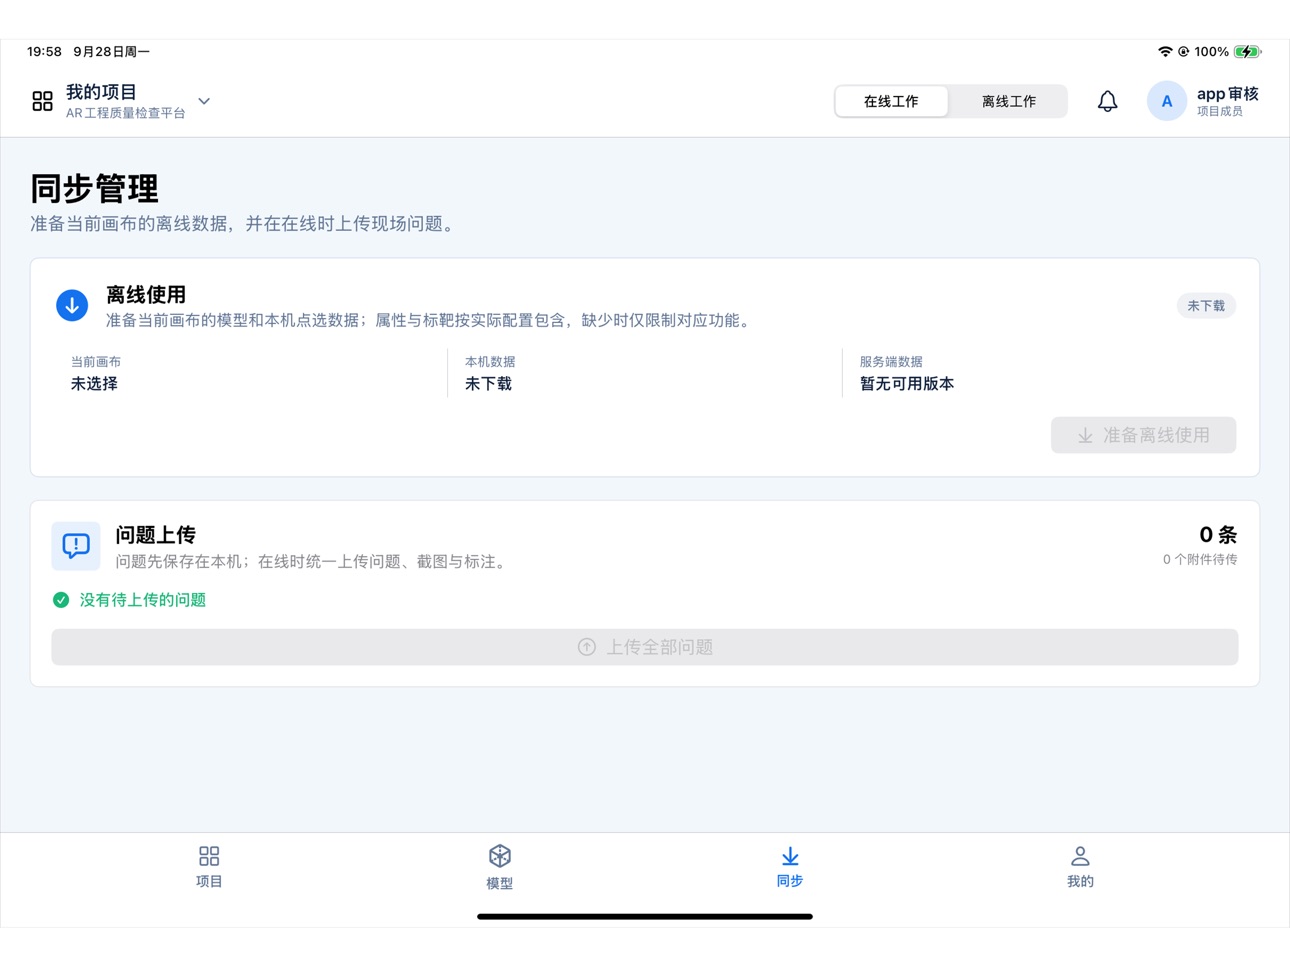Click the Wi-Fi status icon
The width and height of the screenshot is (1290, 967).
(x=1165, y=51)
